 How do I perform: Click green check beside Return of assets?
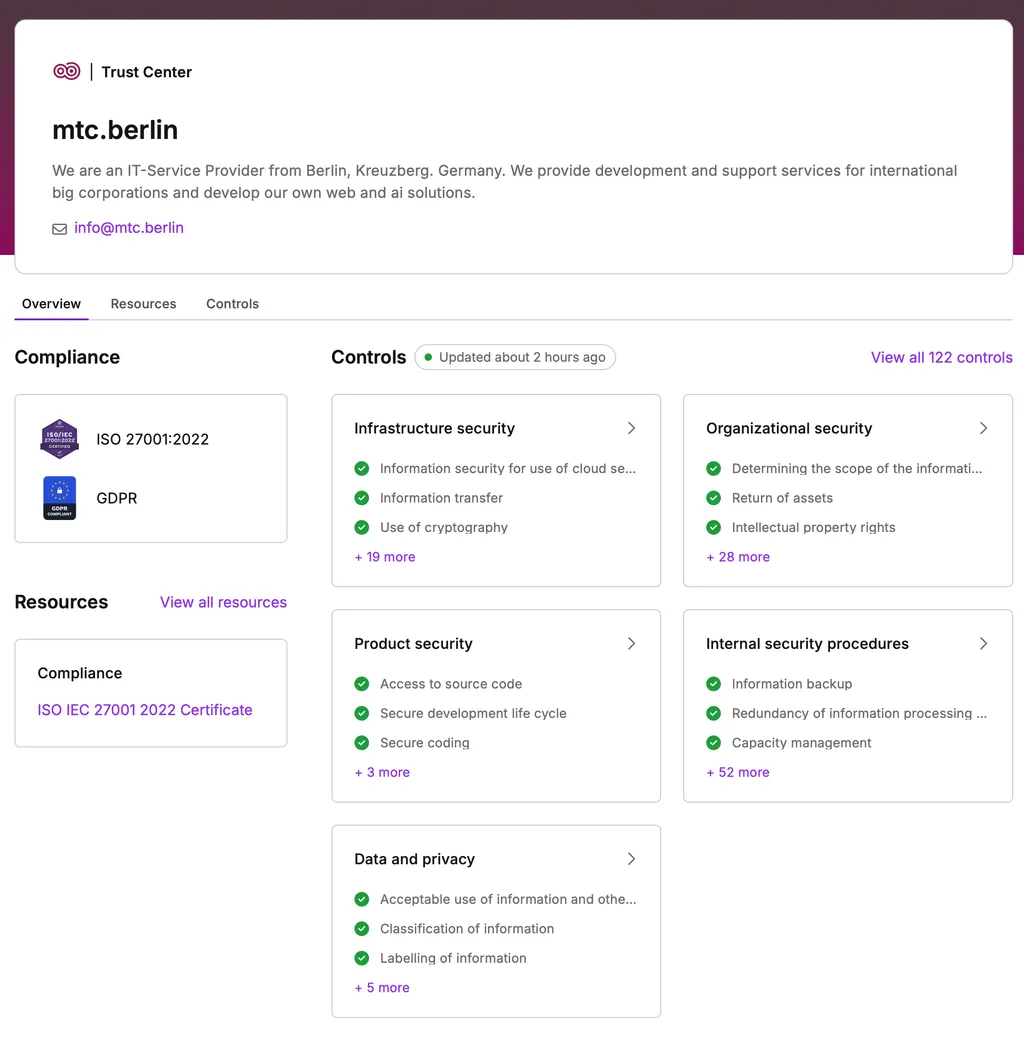tap(714, 498)
